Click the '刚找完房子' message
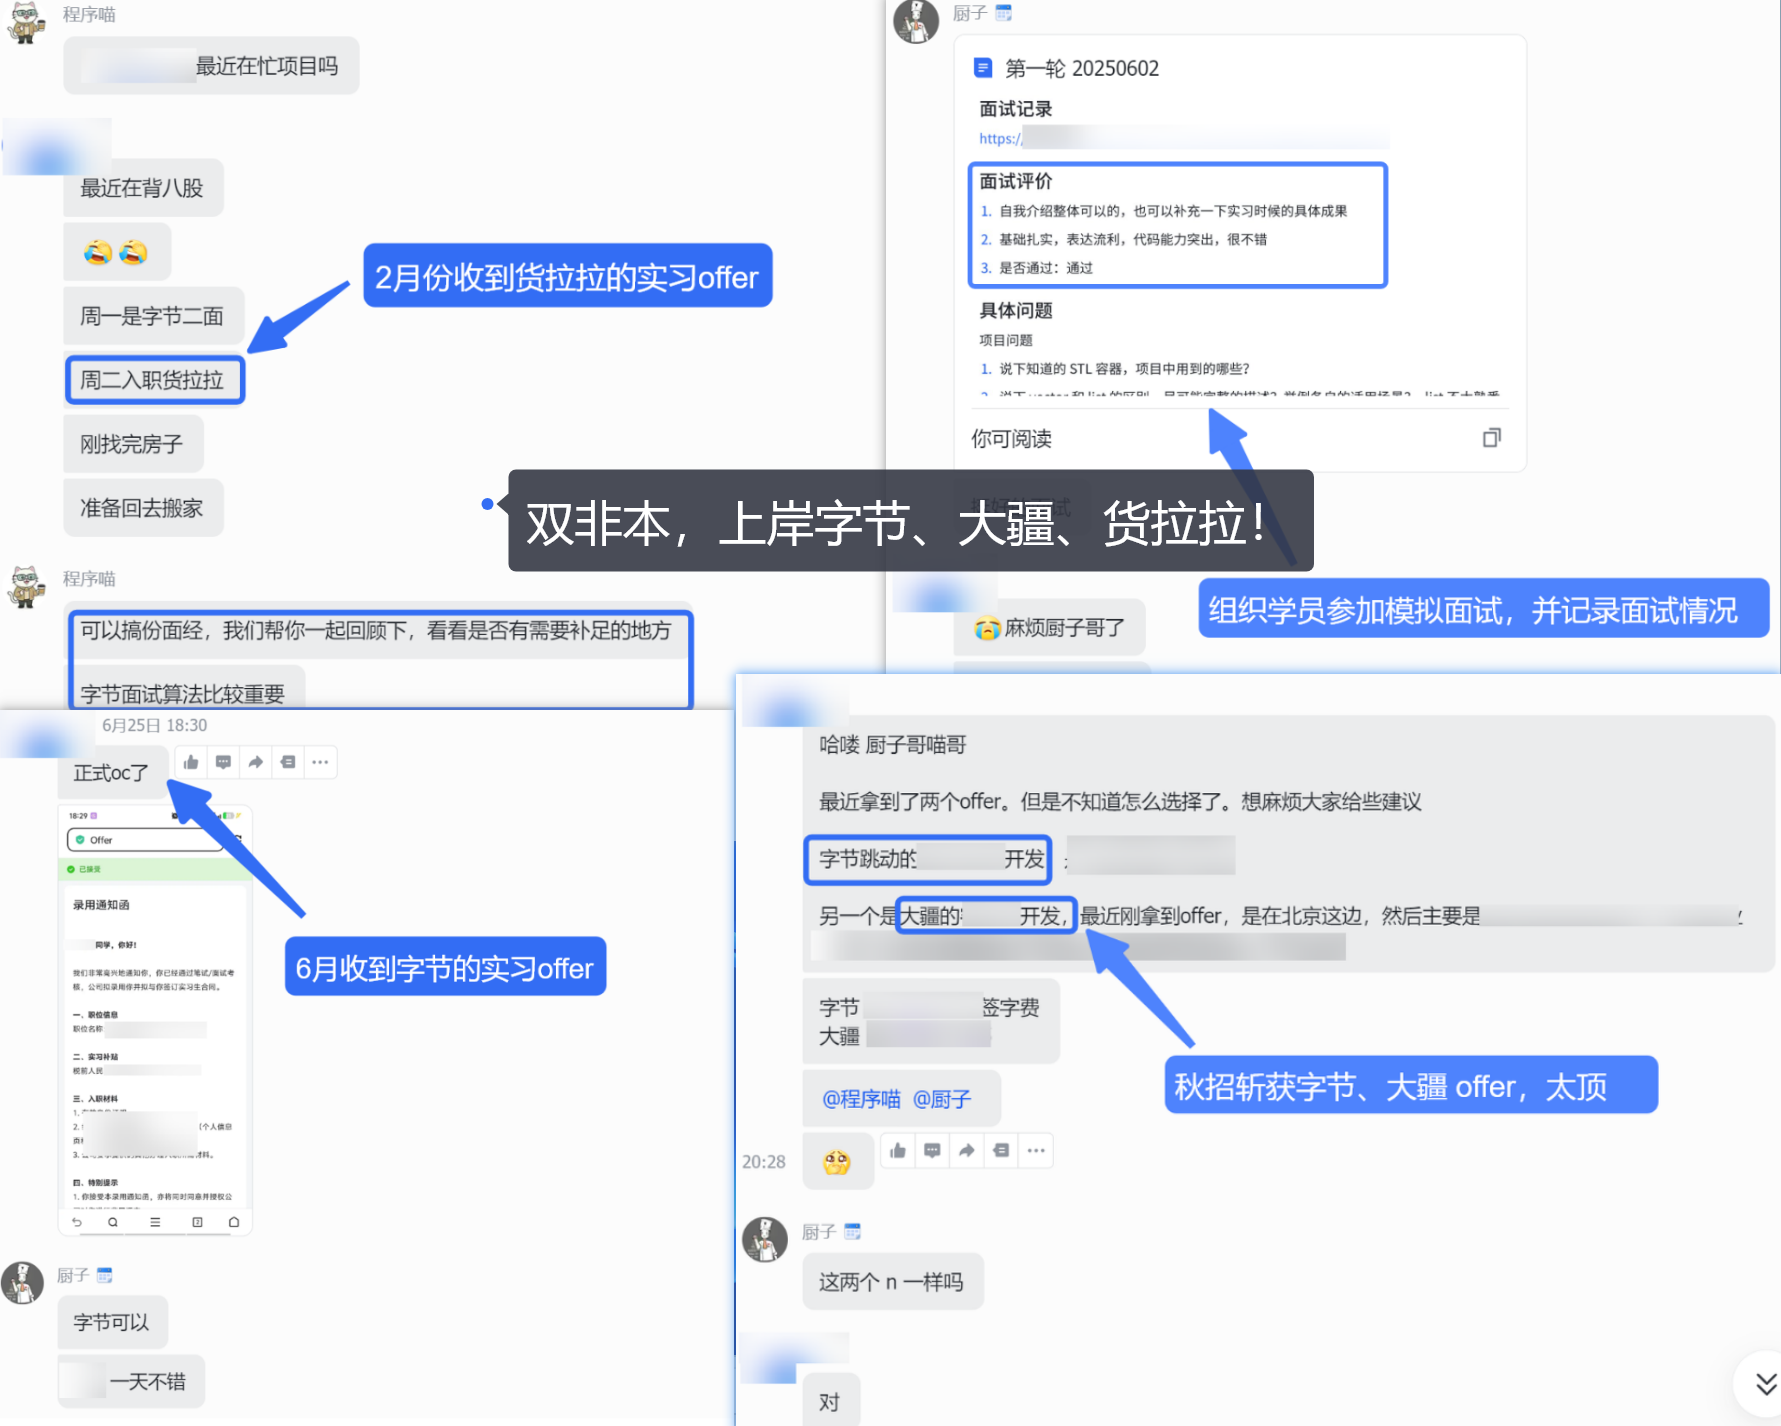The width and height of the screenshot is (1781, 1426). tap(133, 444)
